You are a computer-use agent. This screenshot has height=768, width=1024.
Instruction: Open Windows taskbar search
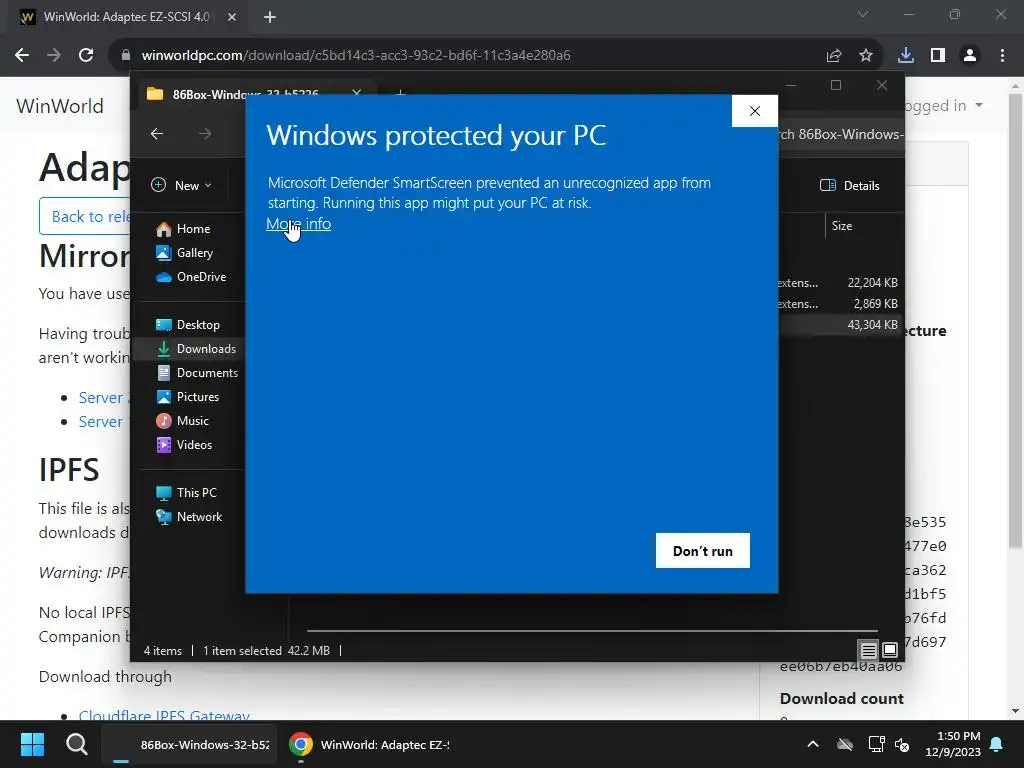76,744
